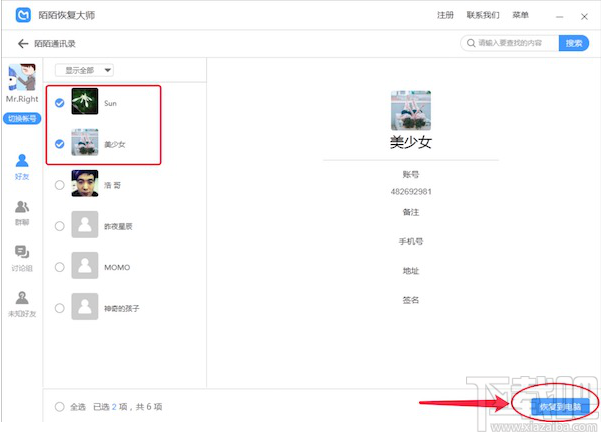This screenshot has height=437, width=606.
Task: Click the contact name MOMO
Action: (x=117, y=267)
